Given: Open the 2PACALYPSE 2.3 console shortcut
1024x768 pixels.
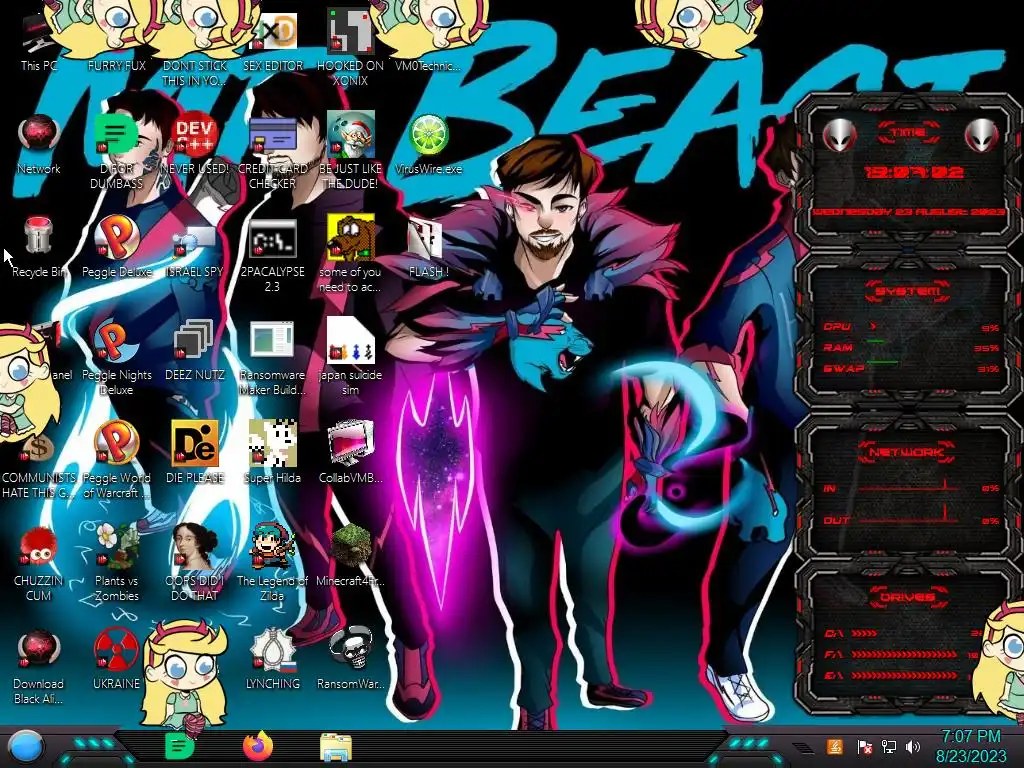Looking at the screenshot, I should coord(272,255).
